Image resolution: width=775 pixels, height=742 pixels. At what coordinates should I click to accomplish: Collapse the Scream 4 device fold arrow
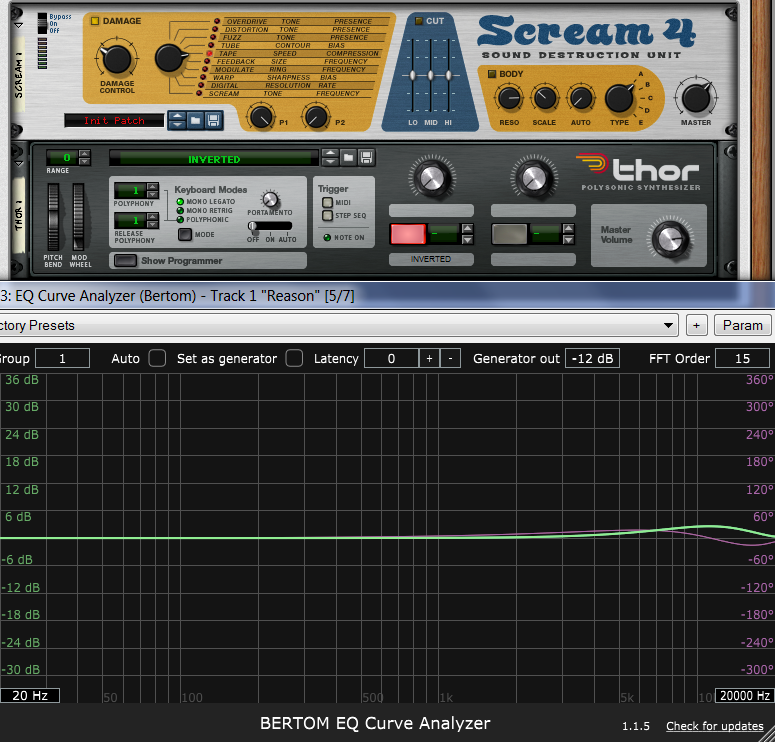coord(19,26)
